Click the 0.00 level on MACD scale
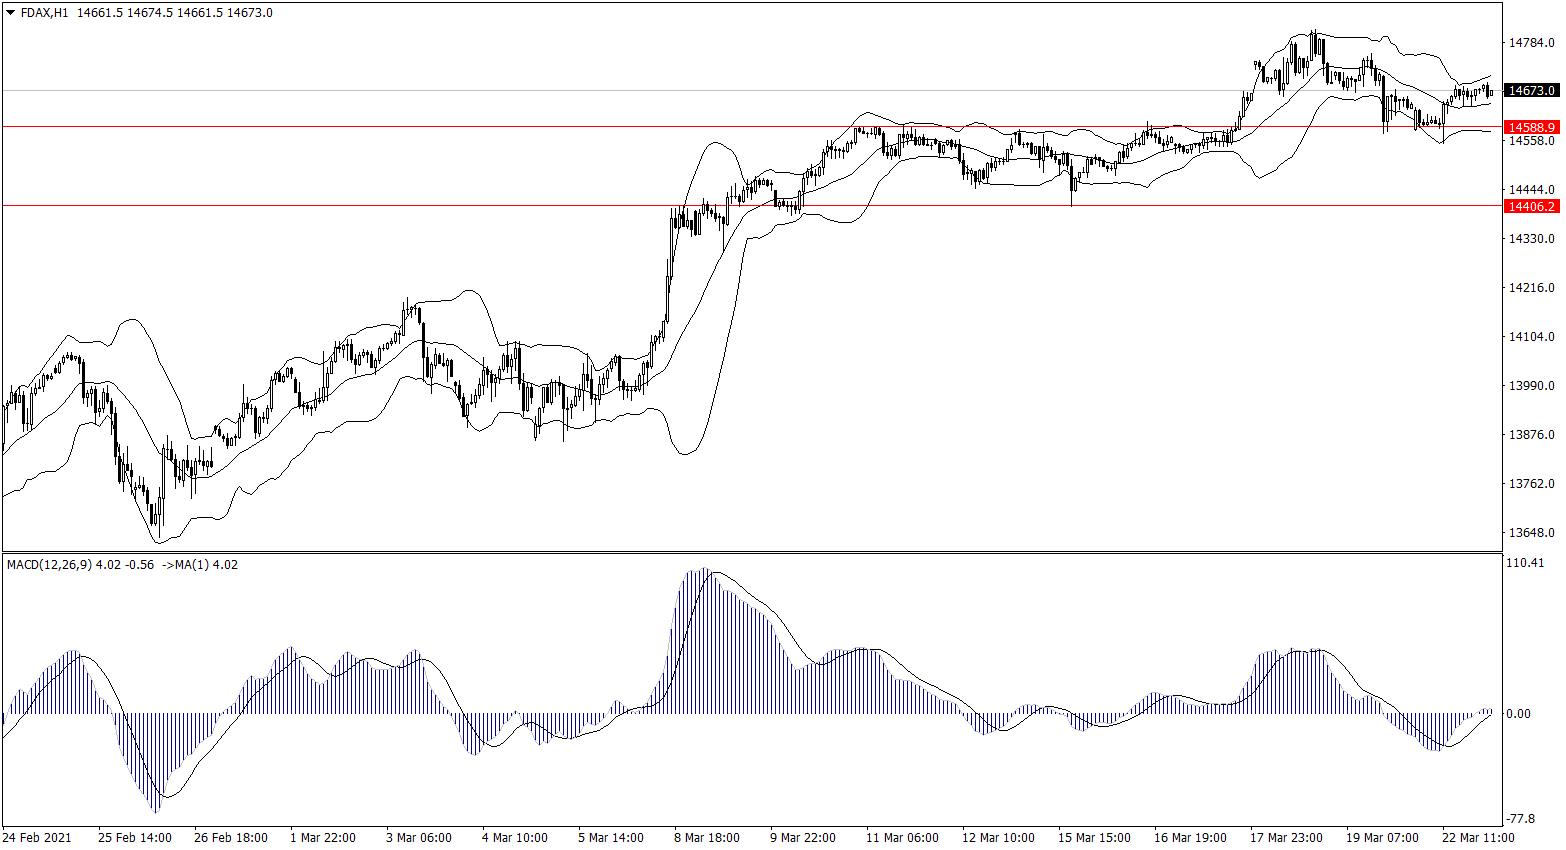 (1518, 714)
